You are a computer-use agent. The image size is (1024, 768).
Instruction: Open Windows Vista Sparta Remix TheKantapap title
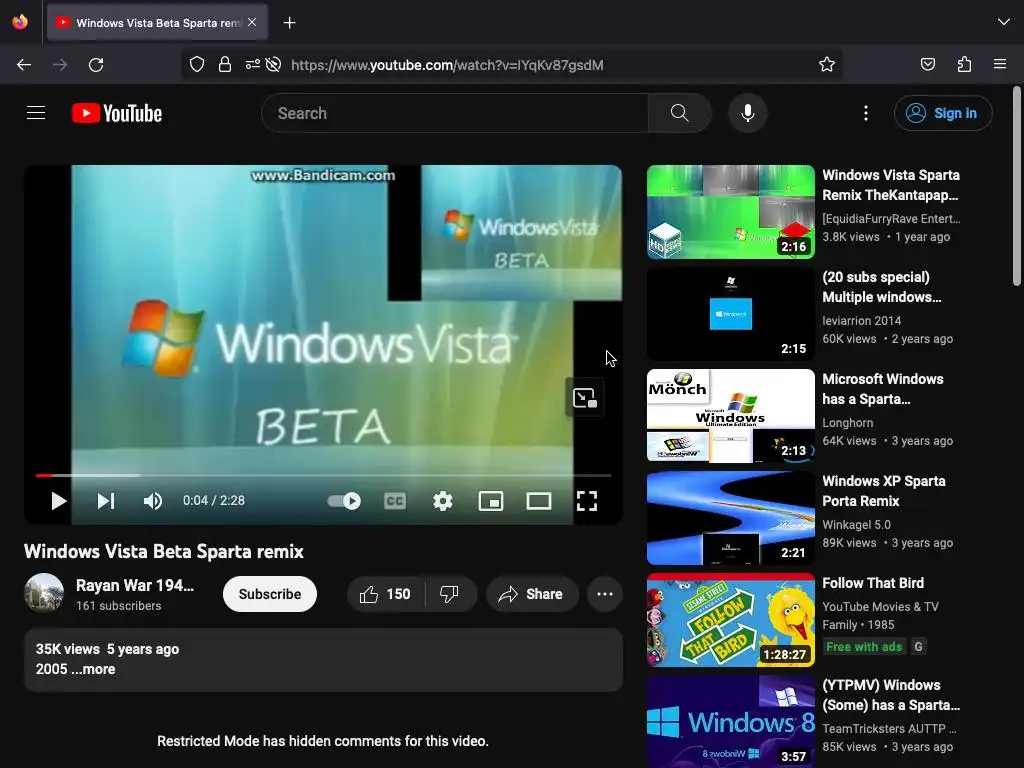pos(891,185)
